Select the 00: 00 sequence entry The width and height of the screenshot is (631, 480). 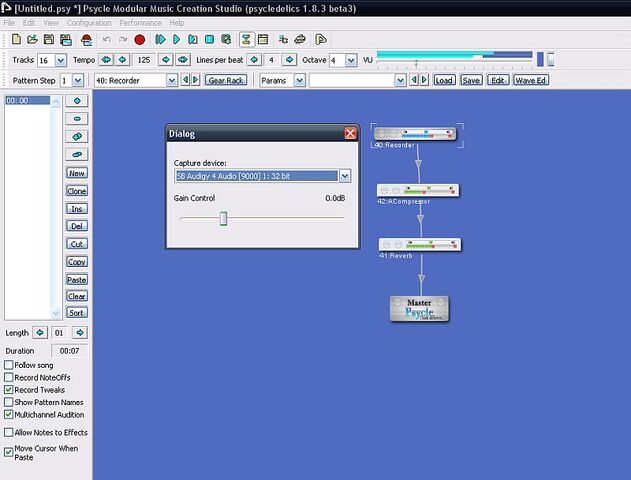[x=27, y=101]
